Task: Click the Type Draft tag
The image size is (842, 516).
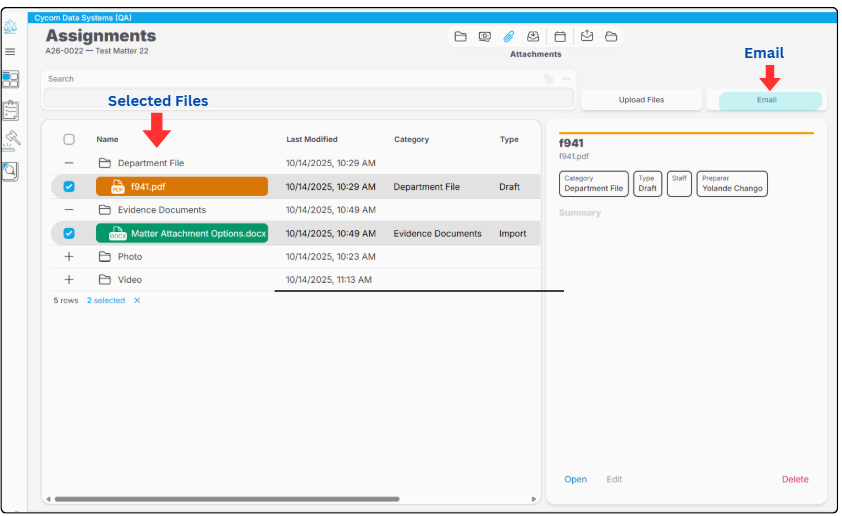Action: point(647,184)
